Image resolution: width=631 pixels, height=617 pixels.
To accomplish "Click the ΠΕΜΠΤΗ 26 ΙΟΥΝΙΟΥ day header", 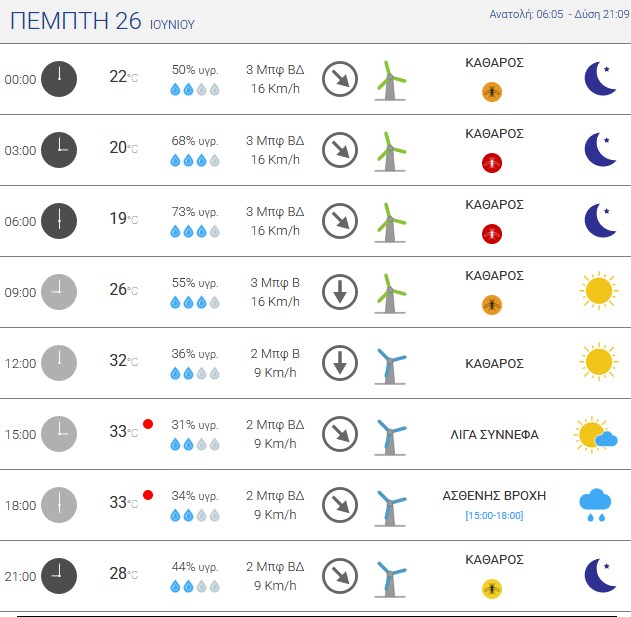I will (102, 21).
